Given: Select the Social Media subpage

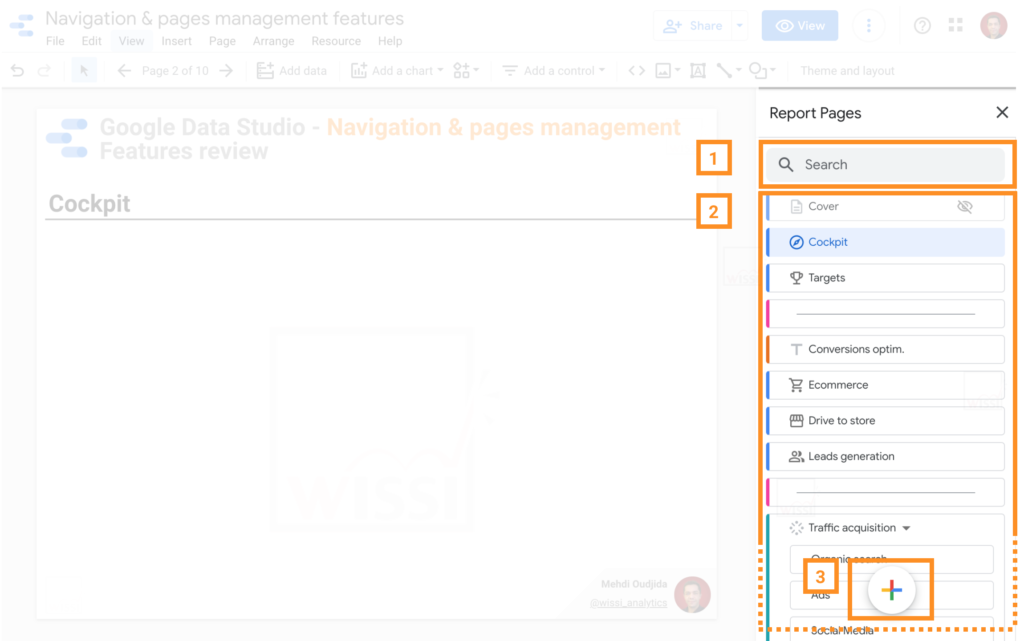Looking at the screenshot, I should (x=891, y=630).
